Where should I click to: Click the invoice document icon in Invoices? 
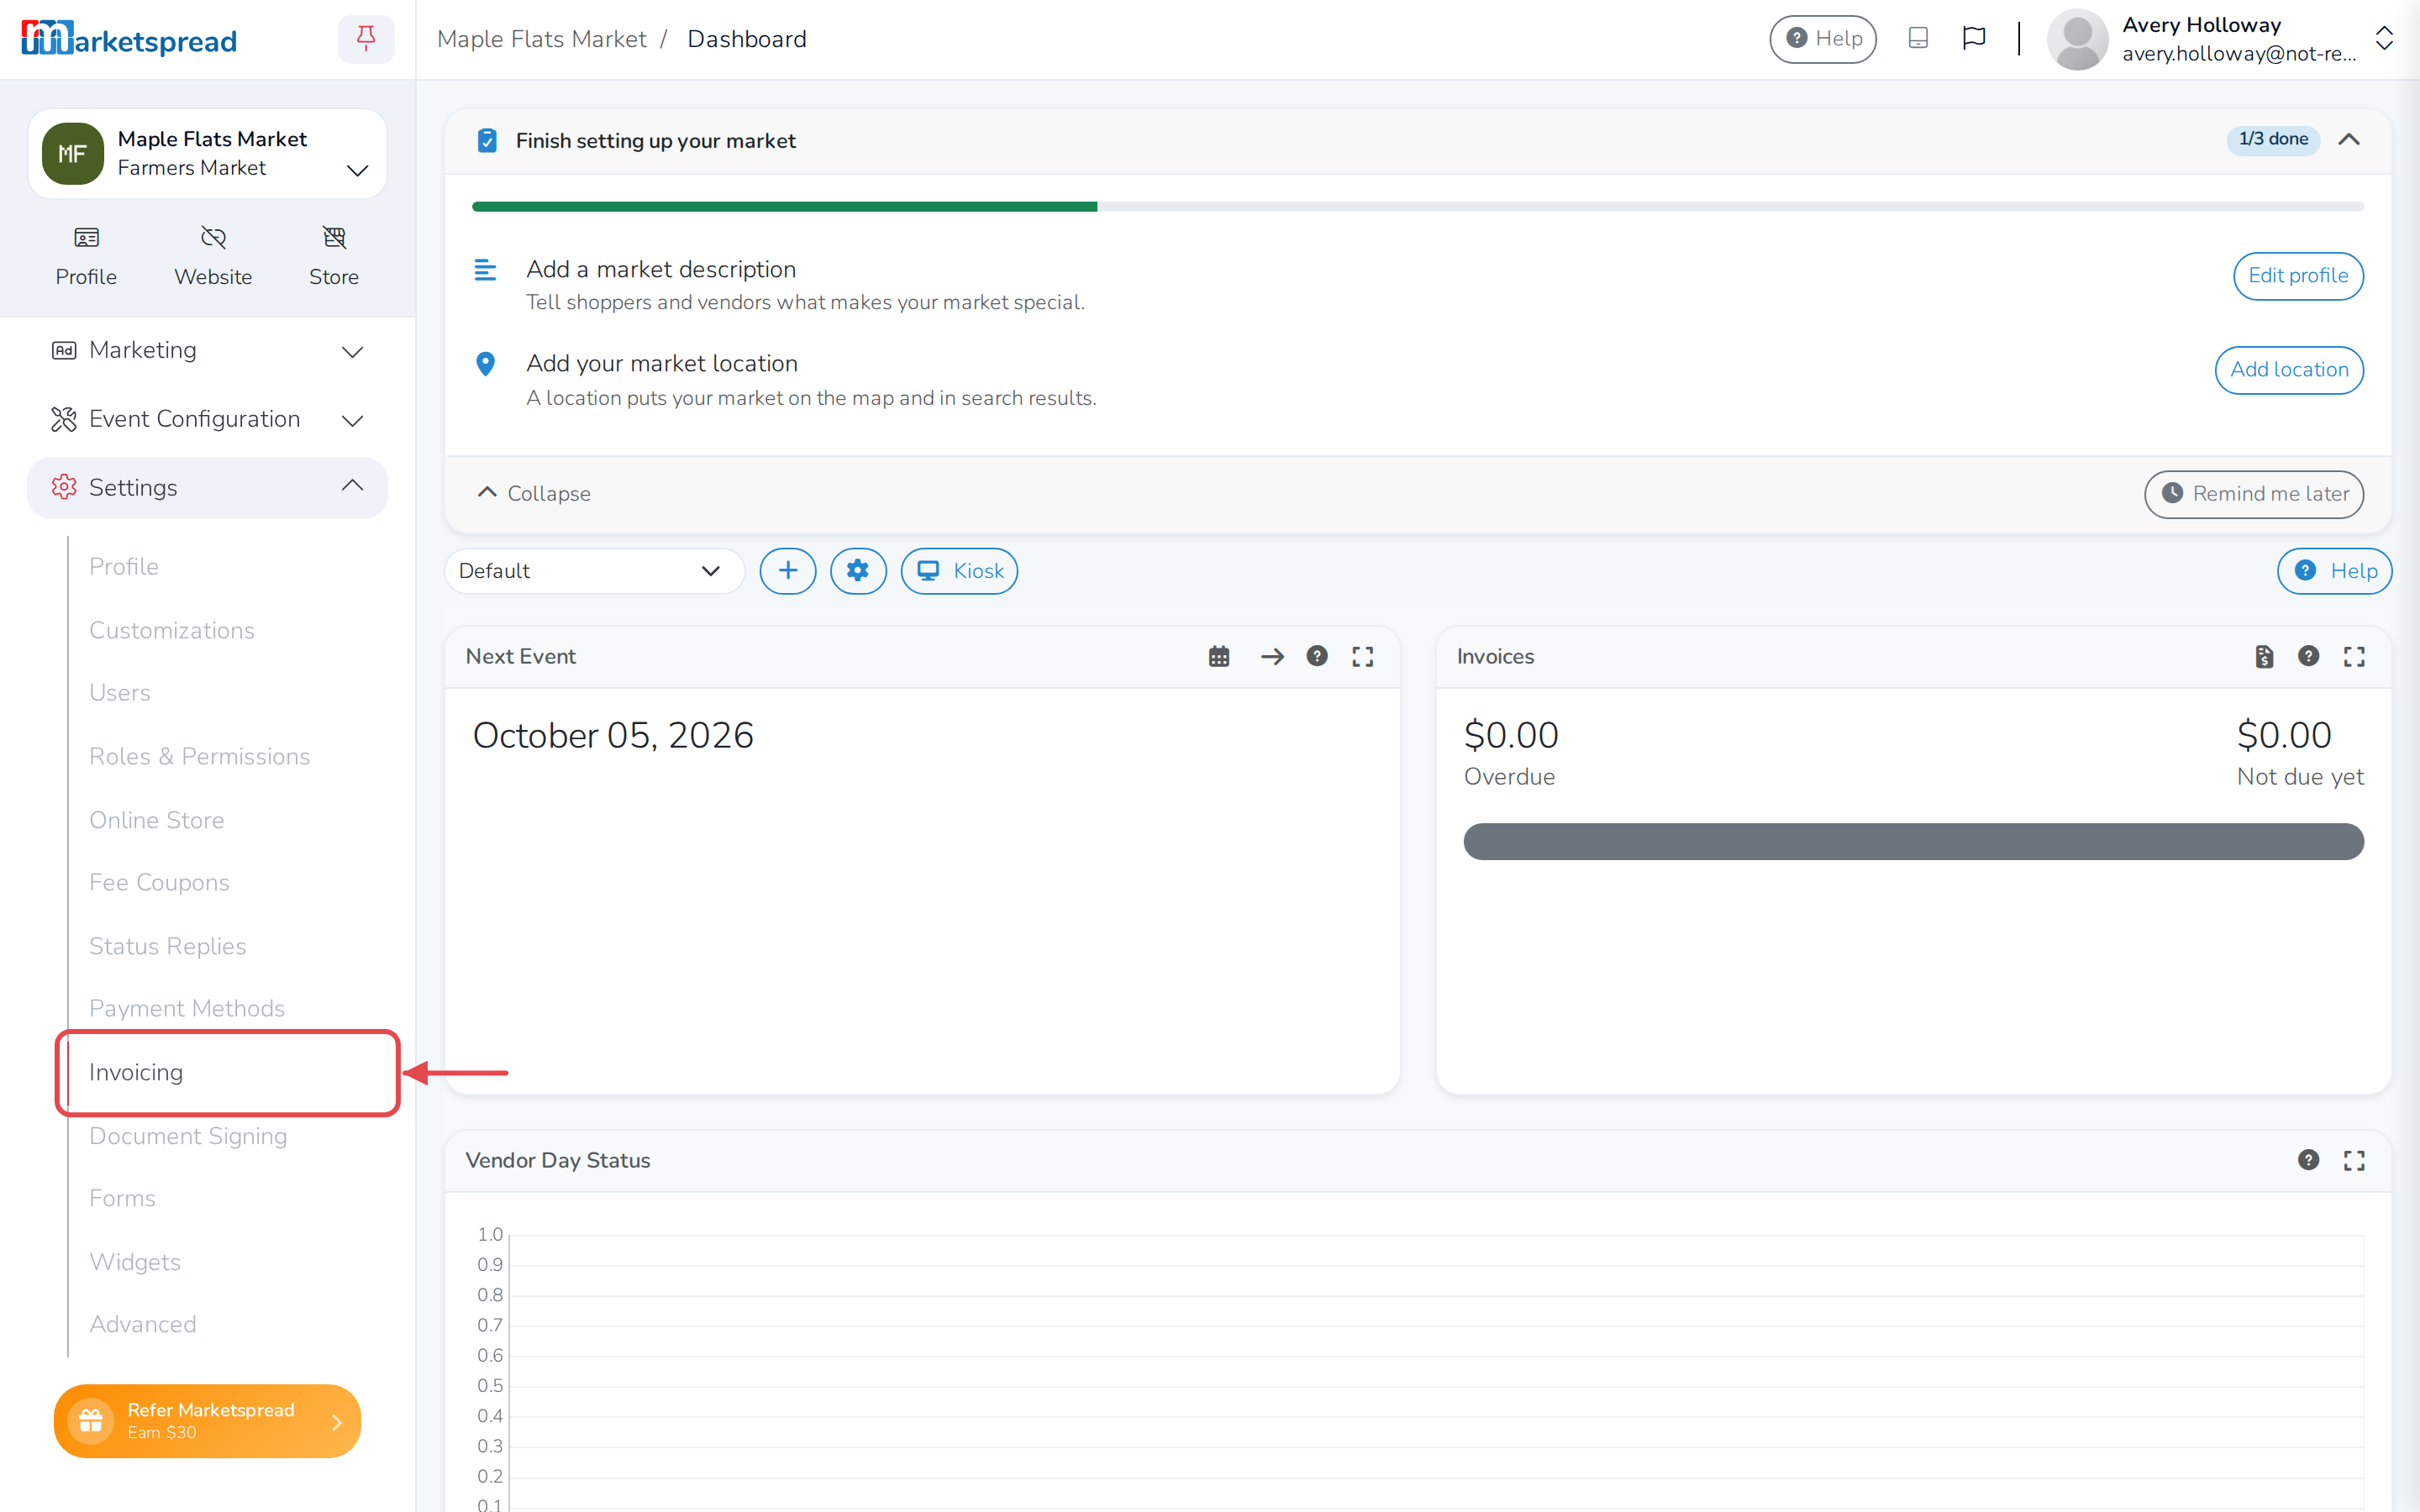coord(2264,657)
